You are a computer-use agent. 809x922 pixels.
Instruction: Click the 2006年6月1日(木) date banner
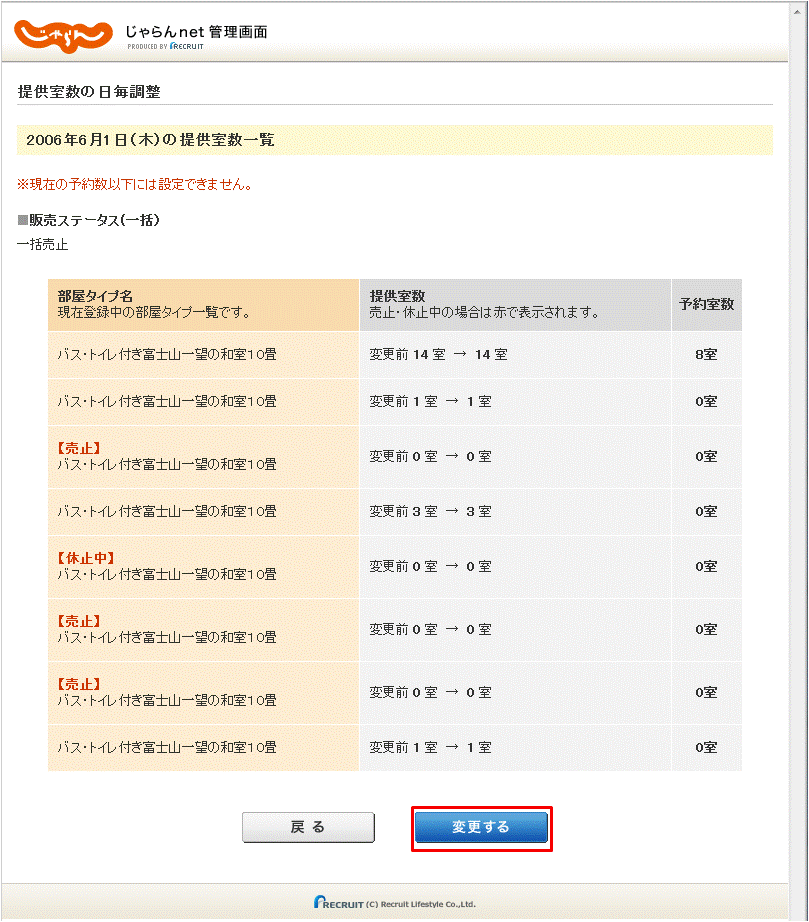tap(150, 140)
